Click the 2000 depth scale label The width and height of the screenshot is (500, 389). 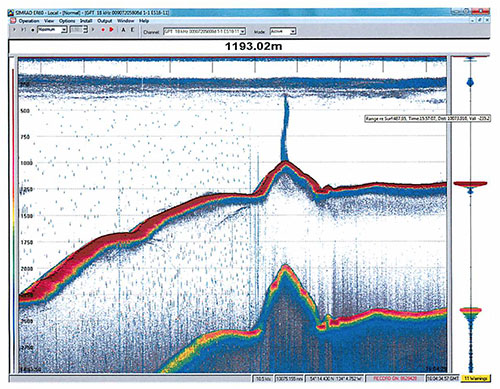pyautogui.click(x=27, y=268)
